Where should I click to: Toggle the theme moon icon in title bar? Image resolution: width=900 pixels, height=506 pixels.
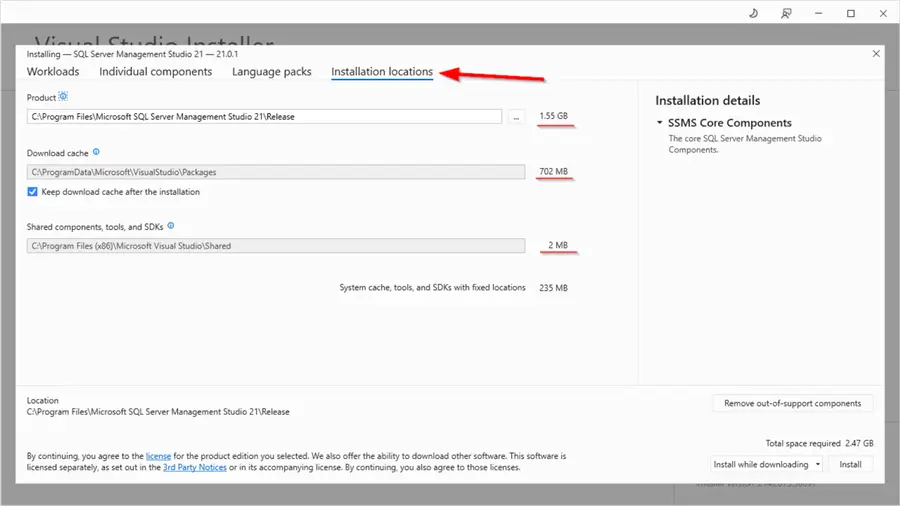point(752,13)
